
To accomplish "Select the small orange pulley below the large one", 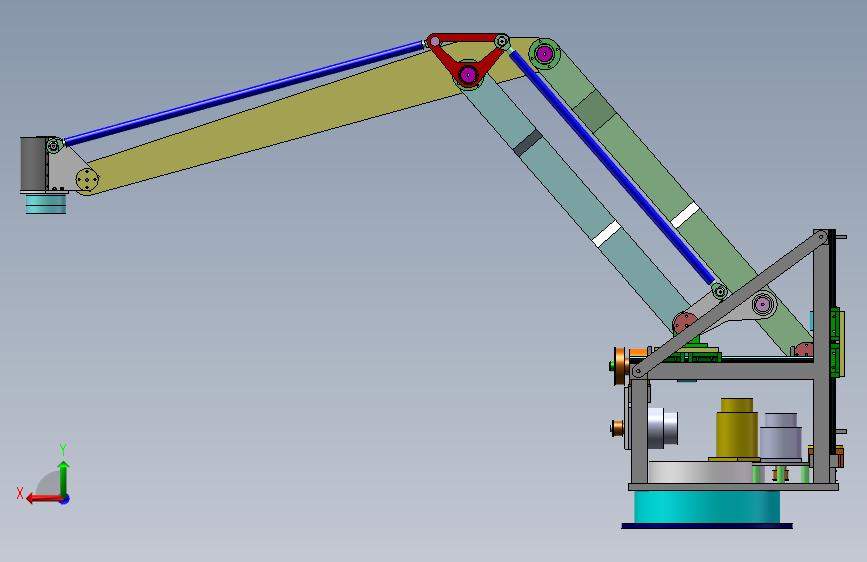I will coord(618,428).
